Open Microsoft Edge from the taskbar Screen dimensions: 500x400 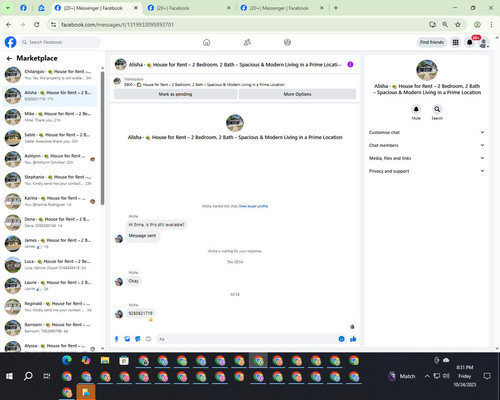pyautogui.click(x=67, y=361)
